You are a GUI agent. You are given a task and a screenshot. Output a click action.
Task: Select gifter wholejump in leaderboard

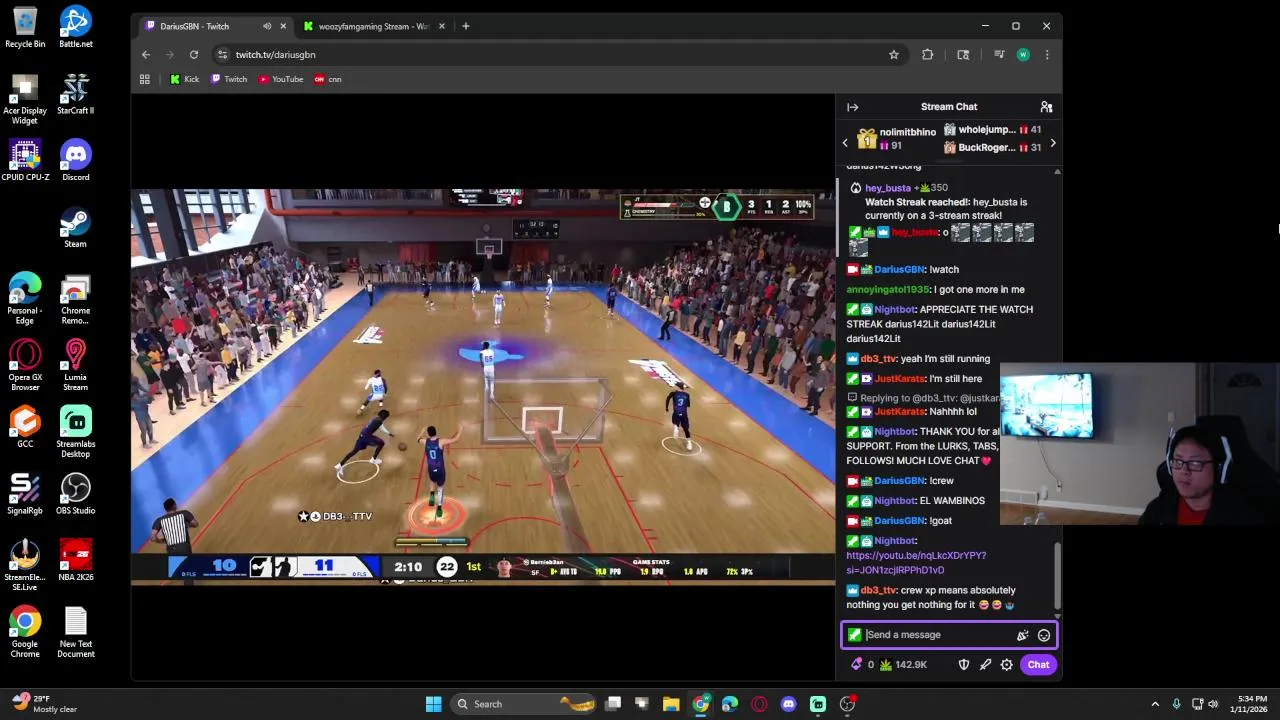point(993,130)
